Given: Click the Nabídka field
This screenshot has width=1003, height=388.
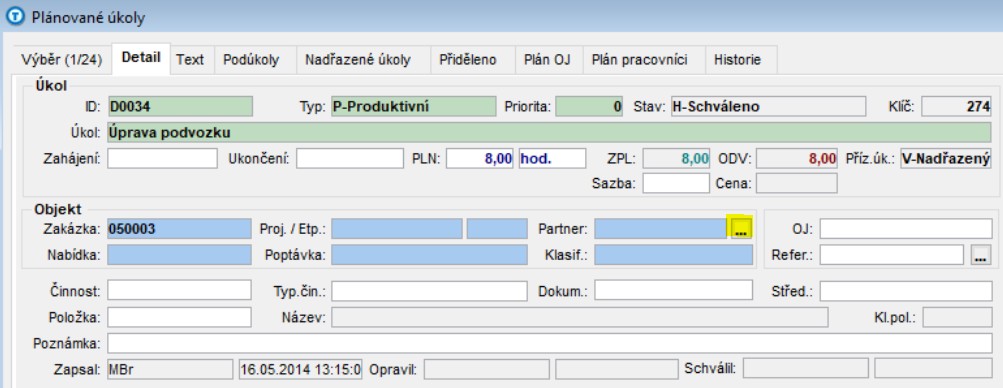Looking at the screenshot, I should click(x=179, y=254).
